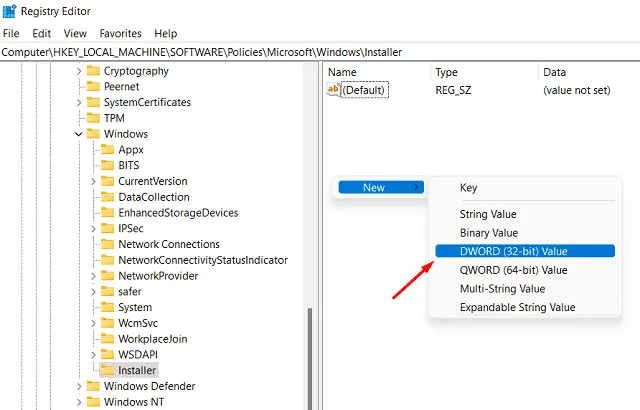Click the Registry Editor app icon in title bar
Viewport: 640px width, 410px height.
10,13
